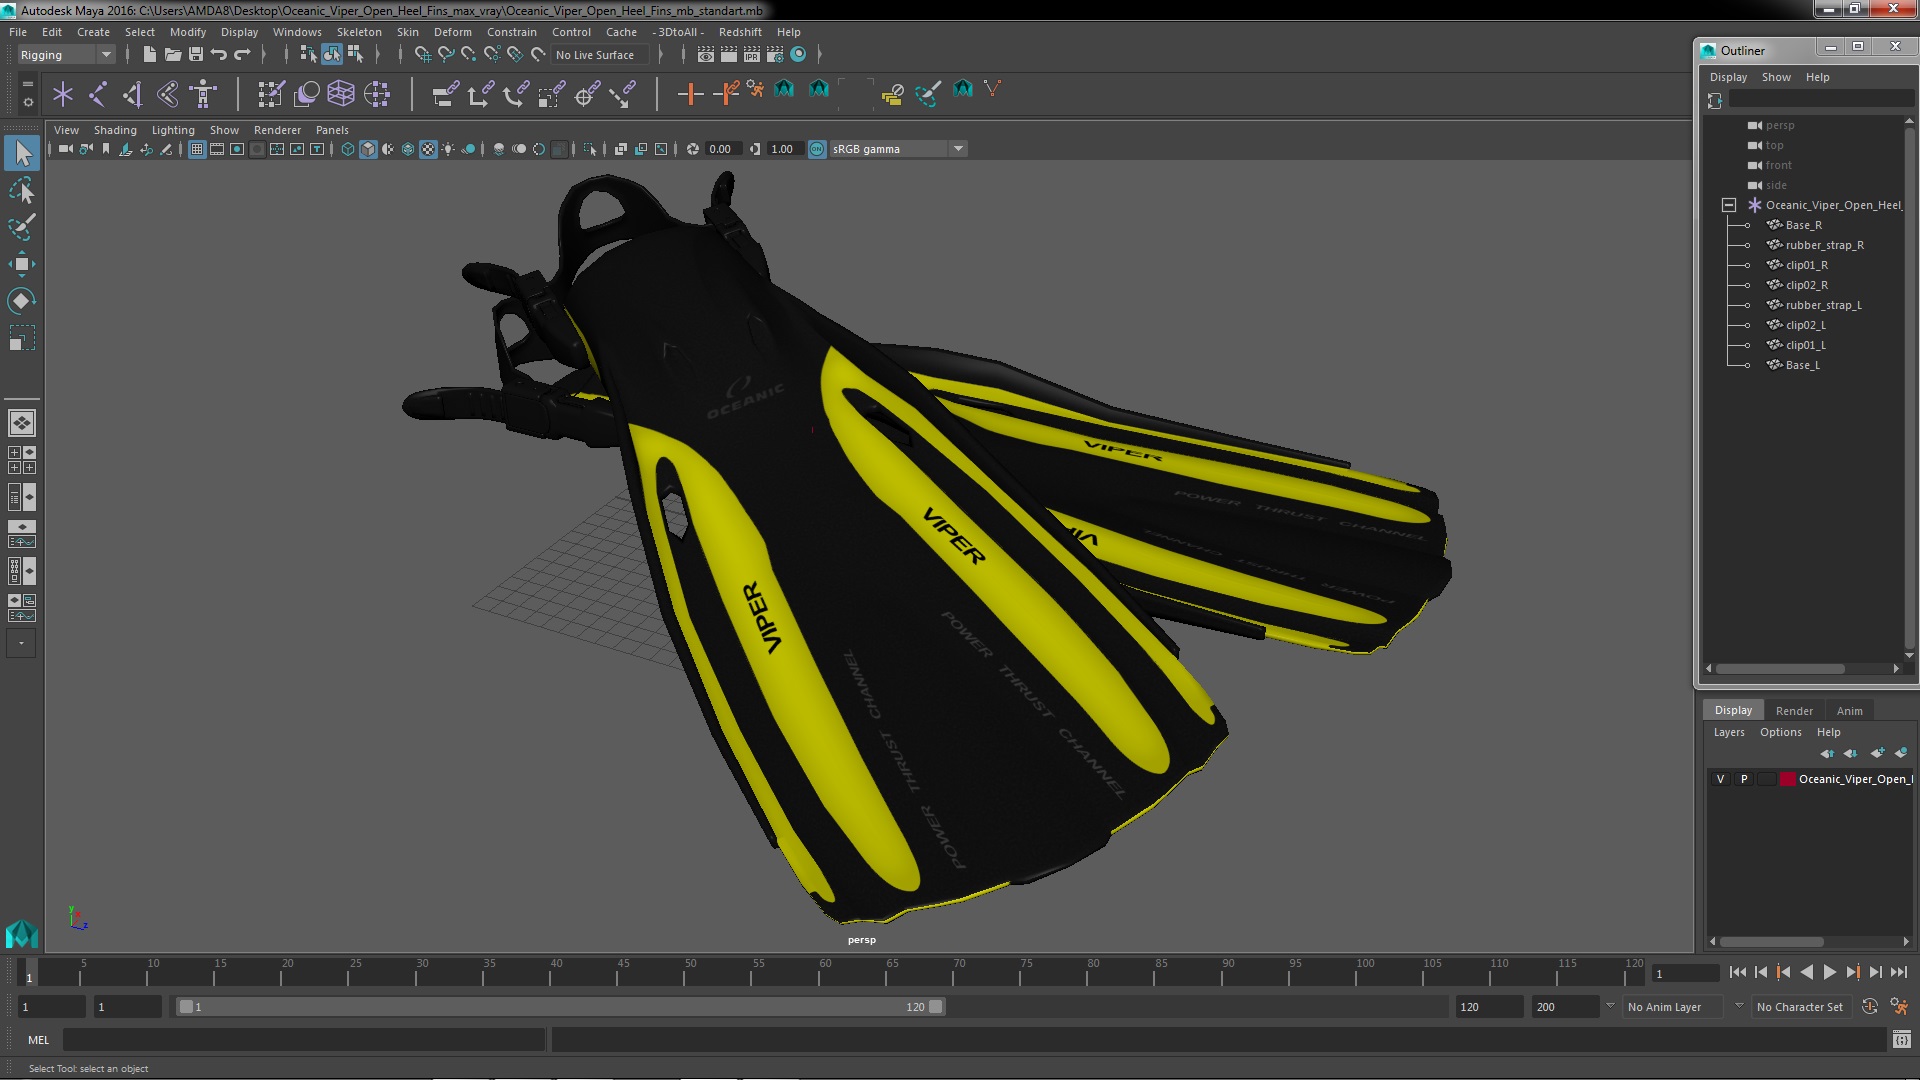Collapse the Oceanic_Viper_Open_Heel group
The width and height of the screenshot is (1920, 1080).
(1729, 205)
